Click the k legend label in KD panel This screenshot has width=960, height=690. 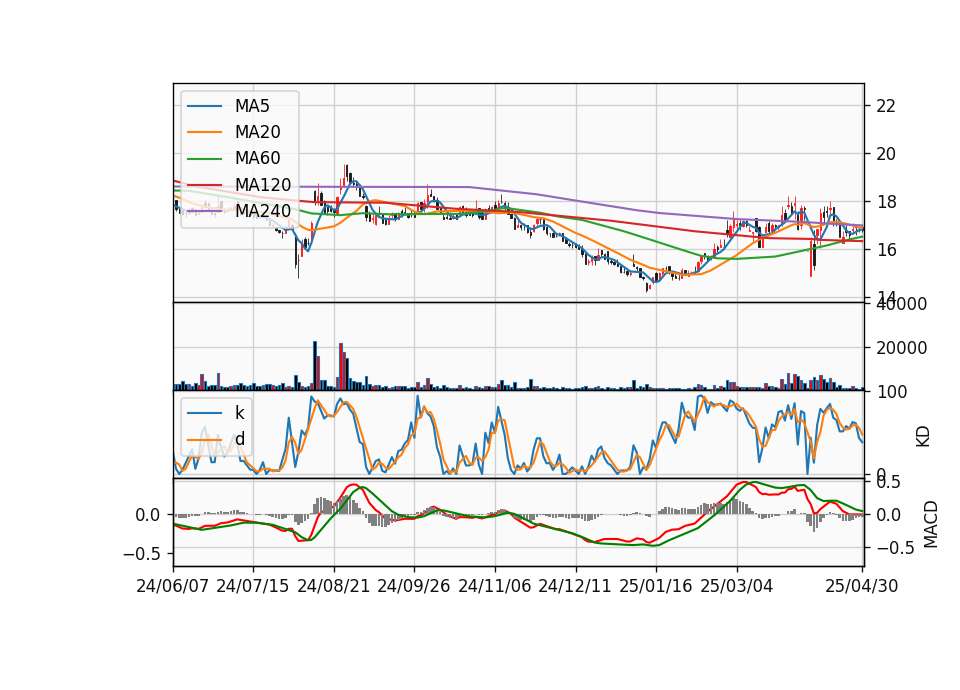tap(239, 413)
